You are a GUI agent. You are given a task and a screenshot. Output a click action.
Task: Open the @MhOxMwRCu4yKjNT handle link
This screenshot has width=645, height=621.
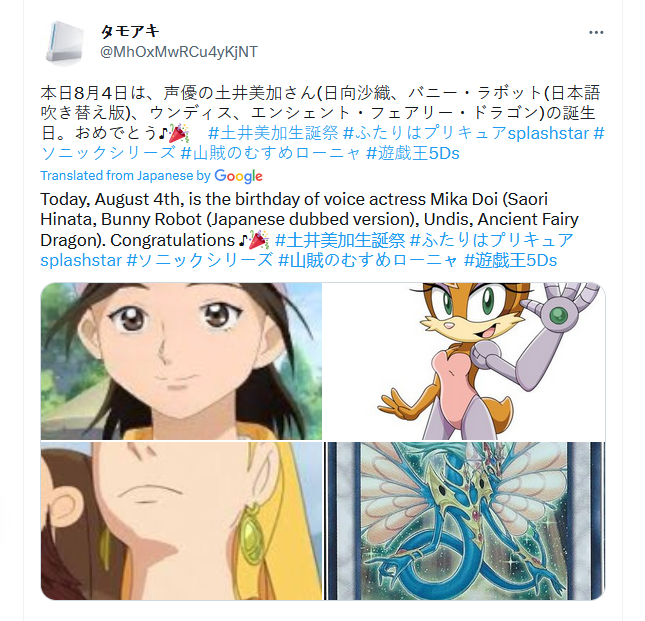coord(179,52)
